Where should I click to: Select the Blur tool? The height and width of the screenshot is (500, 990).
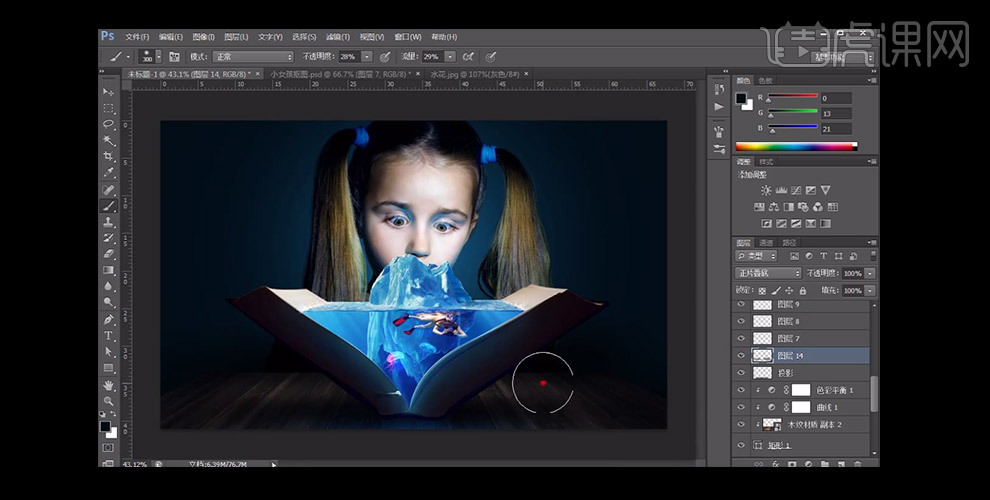tap(109, 286)
